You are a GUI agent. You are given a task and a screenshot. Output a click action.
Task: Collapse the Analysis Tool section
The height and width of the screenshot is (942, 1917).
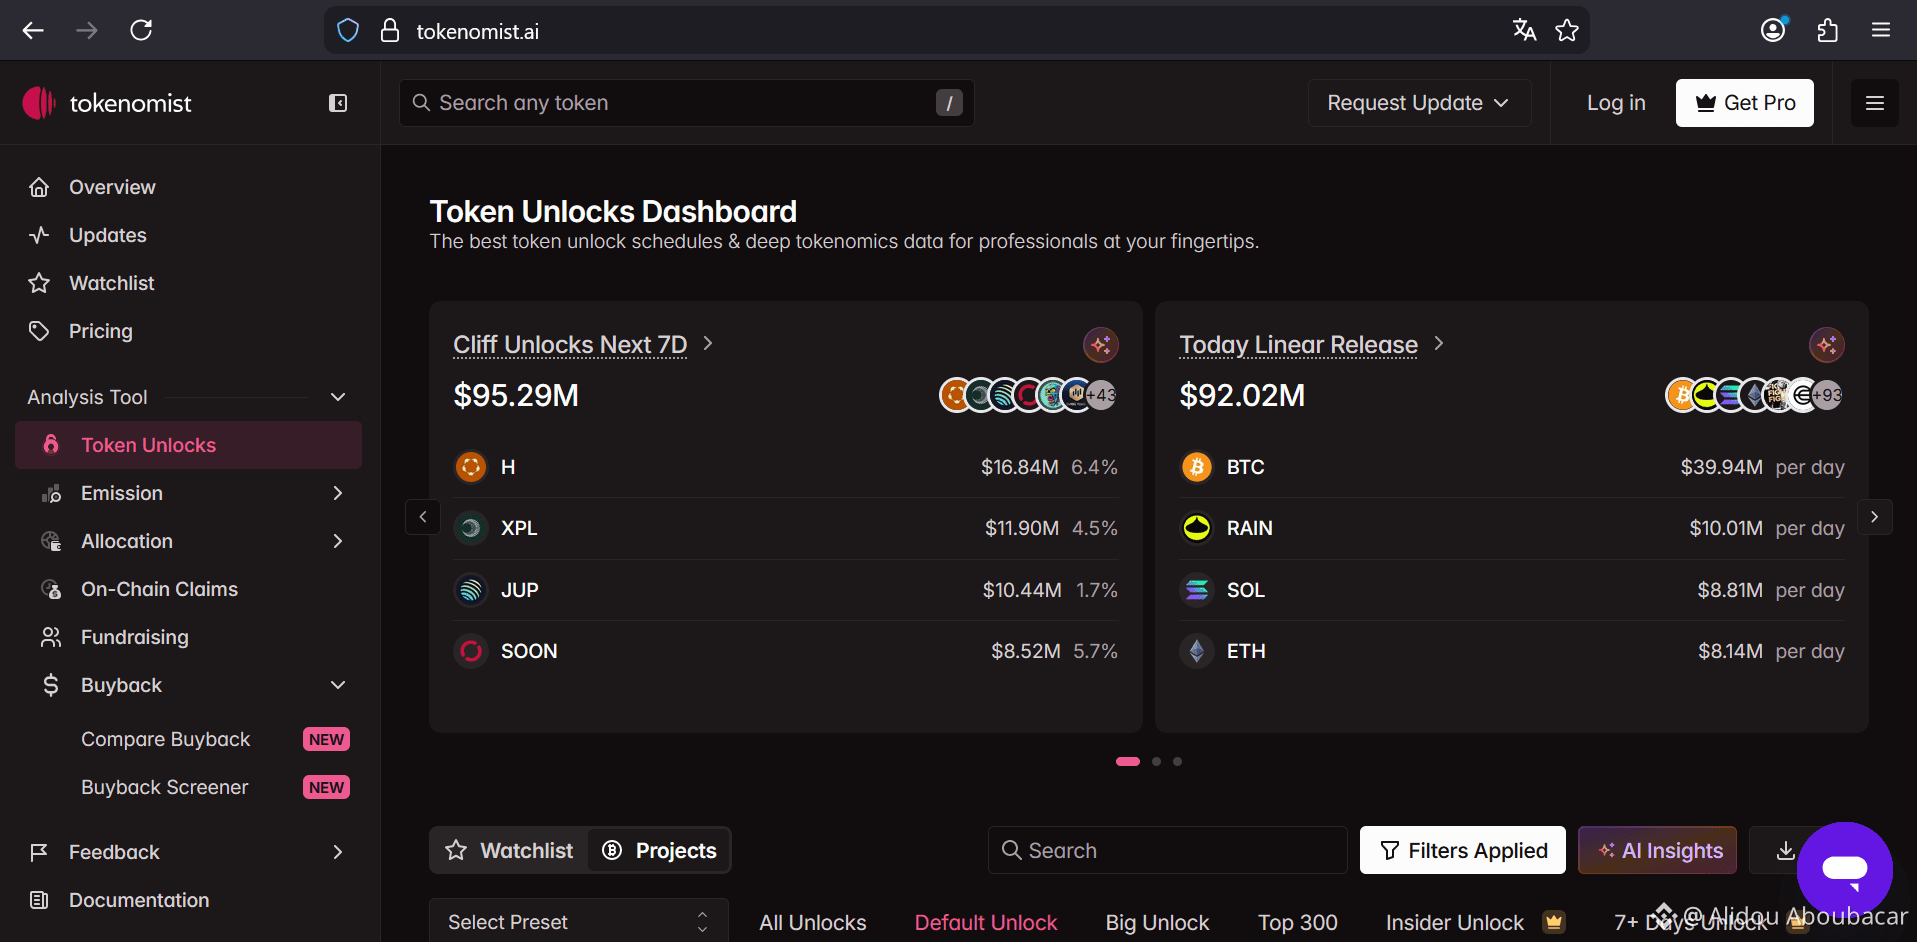pos(338,397)
